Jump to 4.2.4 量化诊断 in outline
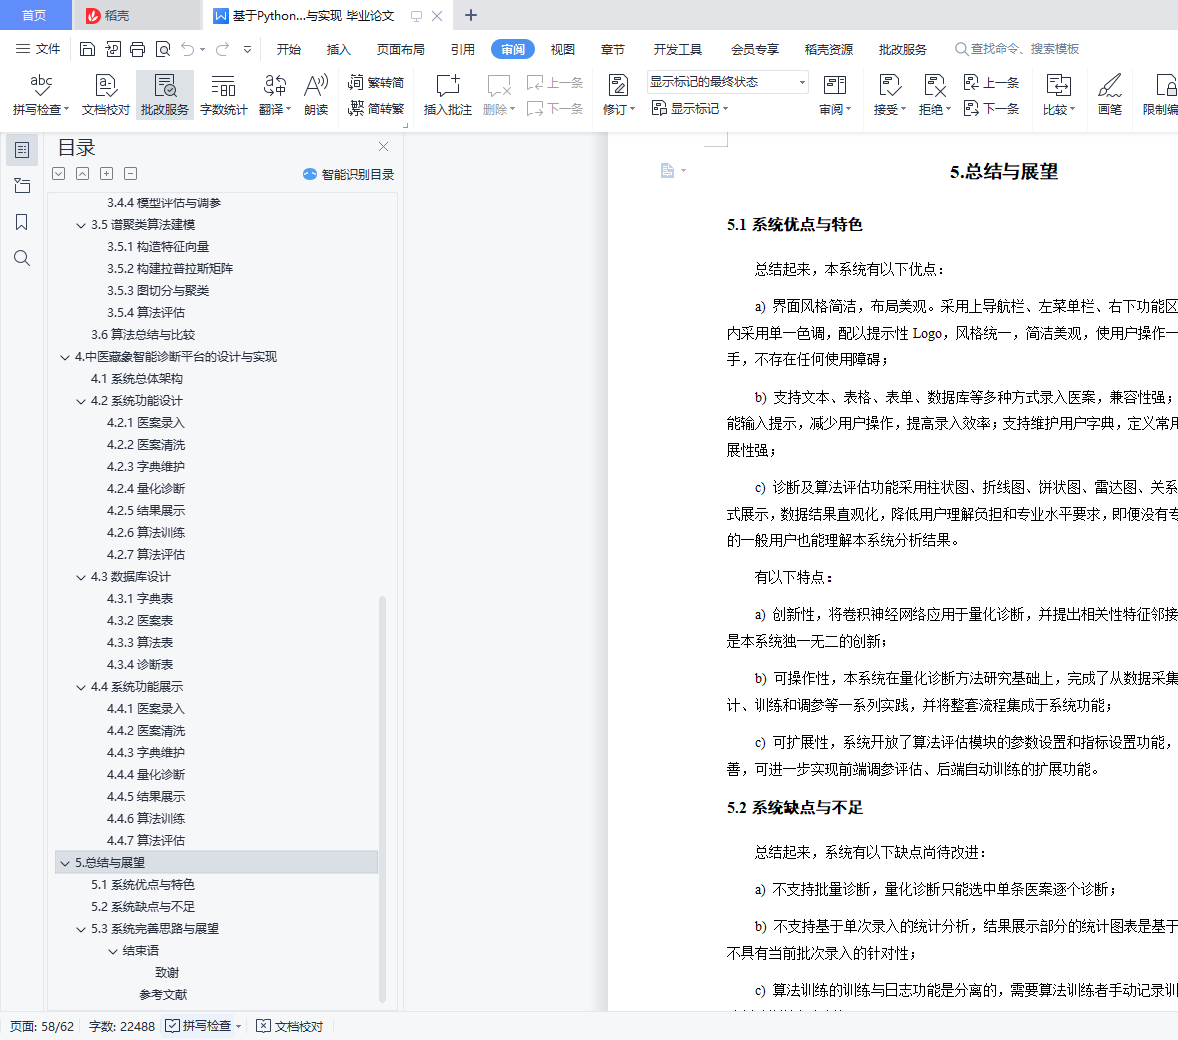 tap(146, 488)
